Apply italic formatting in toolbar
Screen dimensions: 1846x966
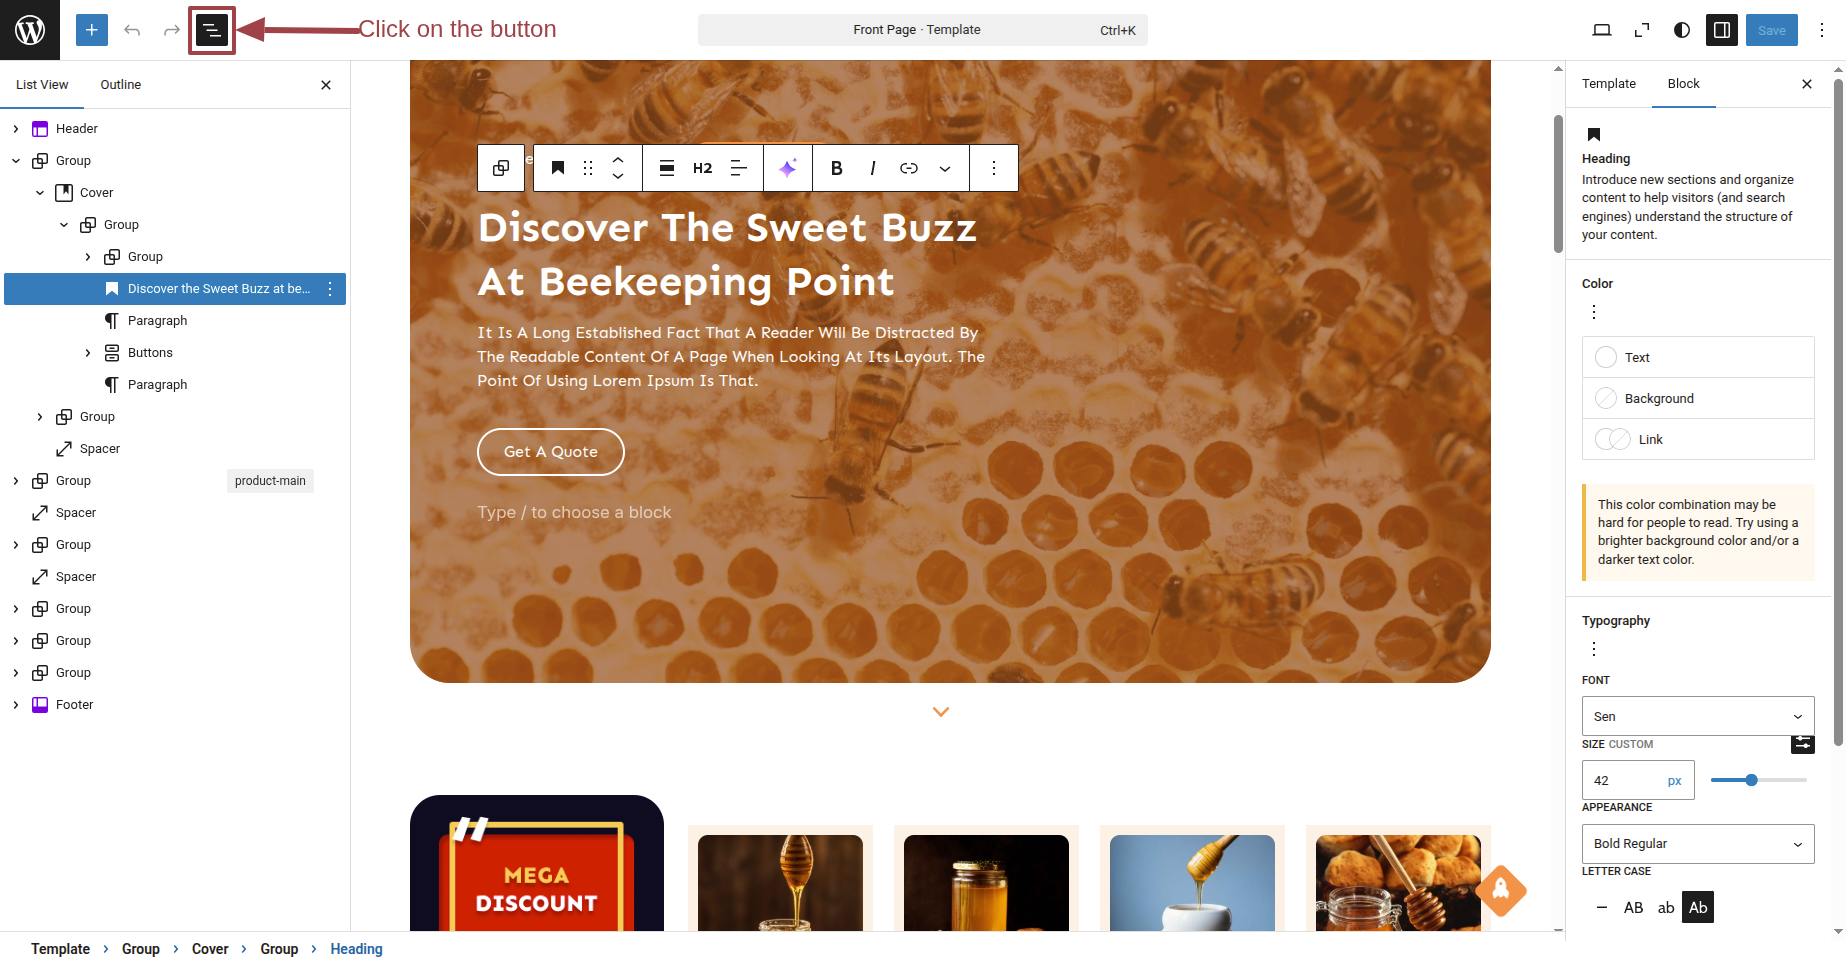[x=873, y=168]
